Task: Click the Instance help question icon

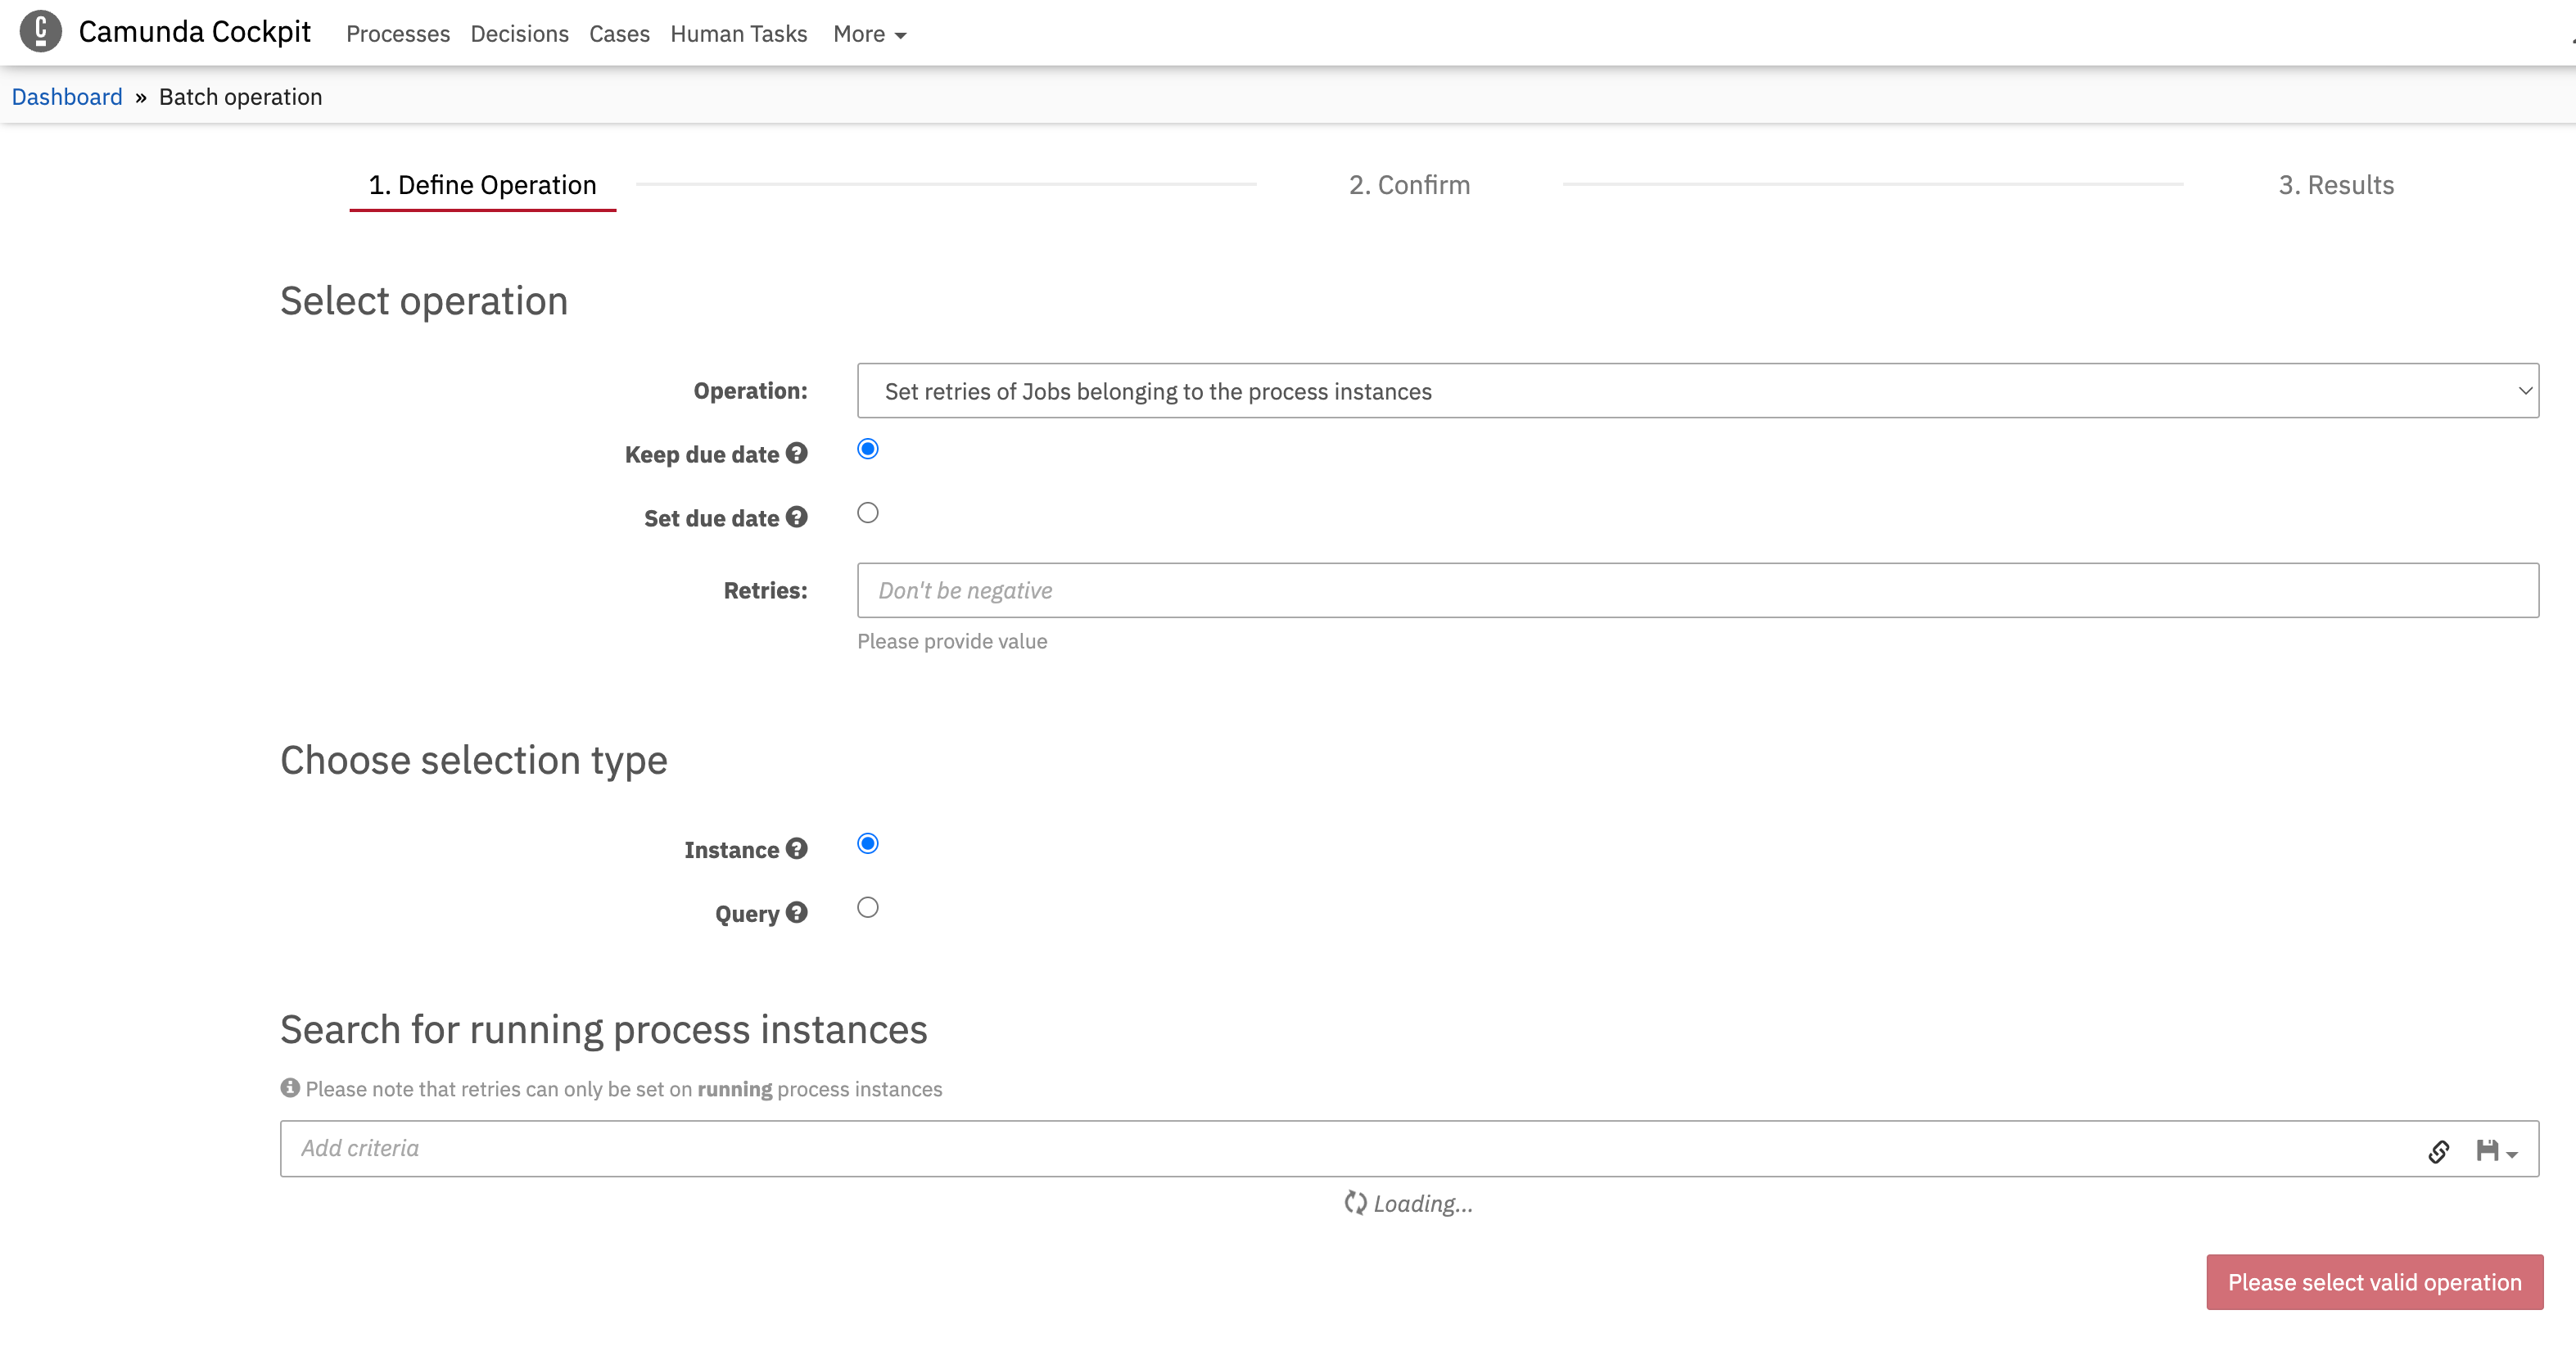Action: point(796,849)
